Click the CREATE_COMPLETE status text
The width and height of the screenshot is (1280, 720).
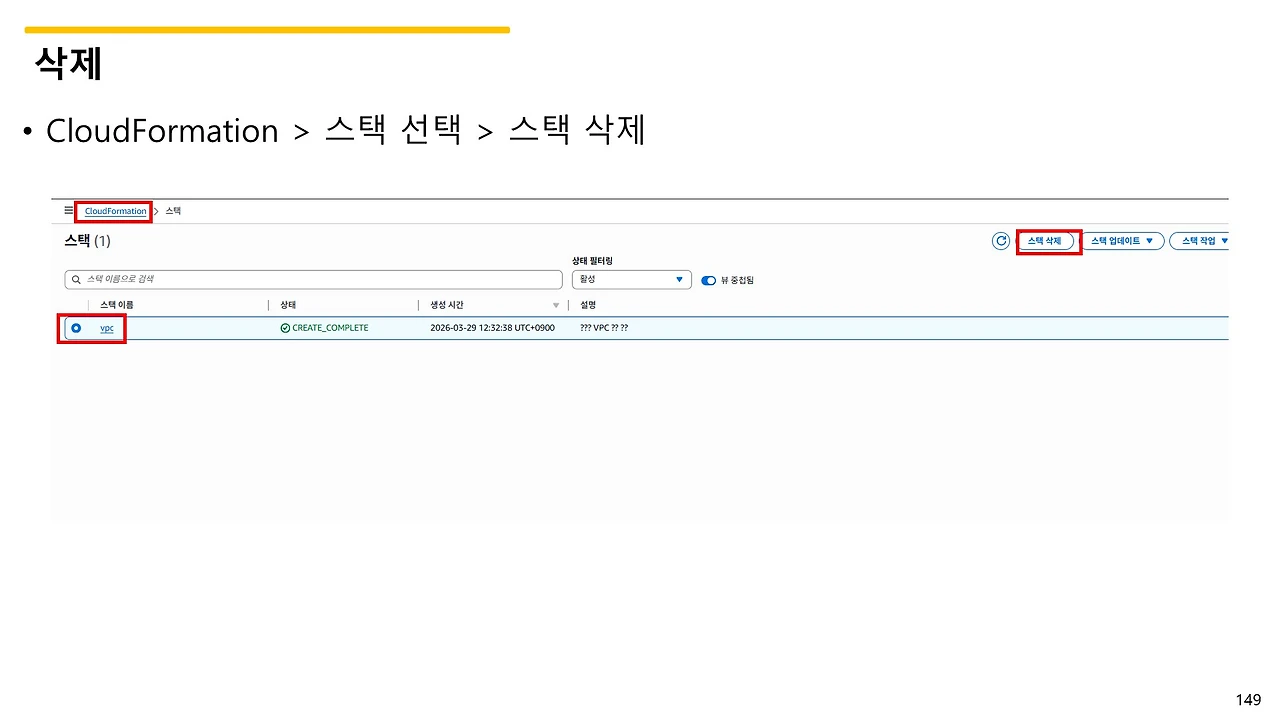[330, 327]
